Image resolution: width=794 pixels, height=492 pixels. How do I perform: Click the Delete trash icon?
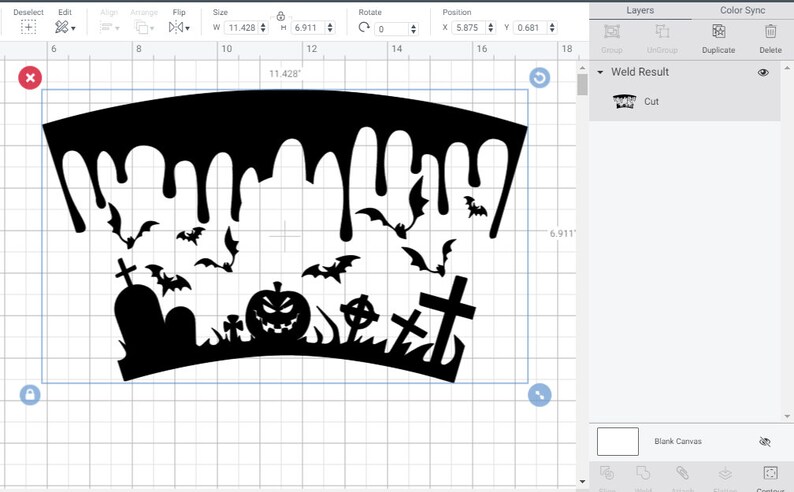770,31
